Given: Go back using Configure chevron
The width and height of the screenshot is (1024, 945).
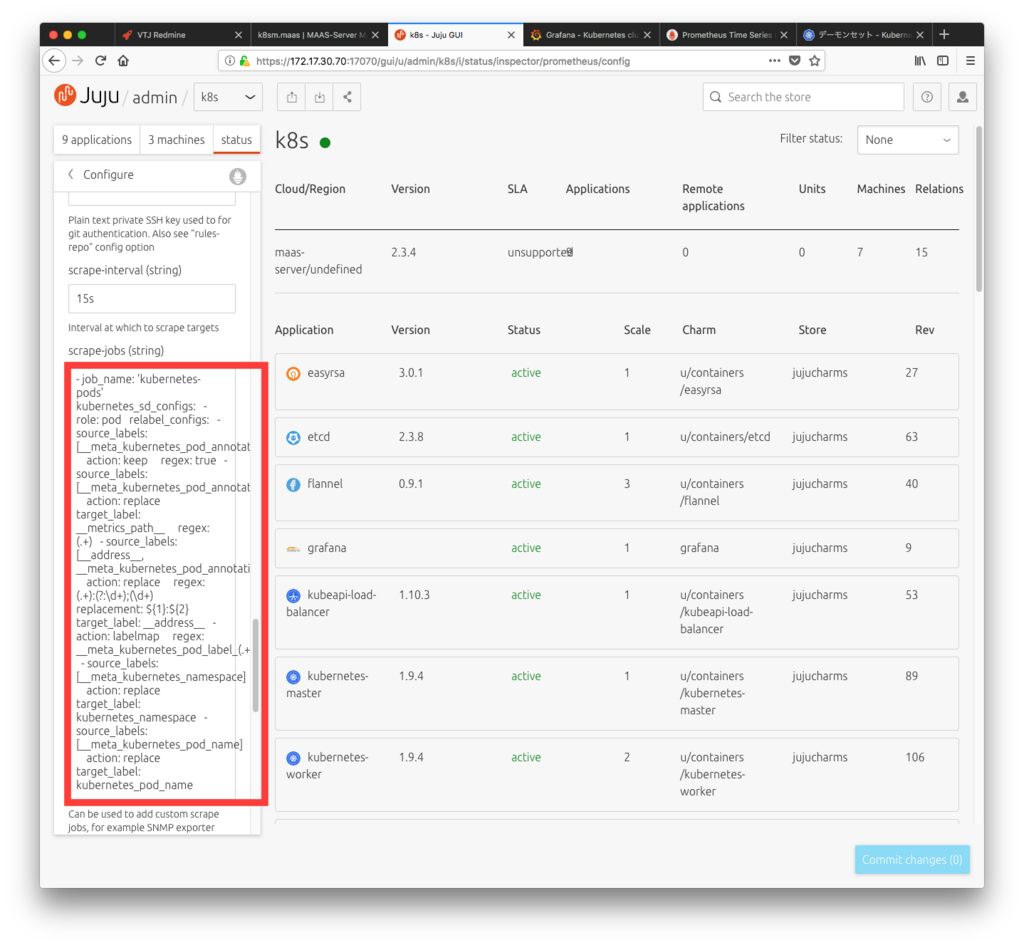Looking at the screenshot, I should click(x=71, y=174).
